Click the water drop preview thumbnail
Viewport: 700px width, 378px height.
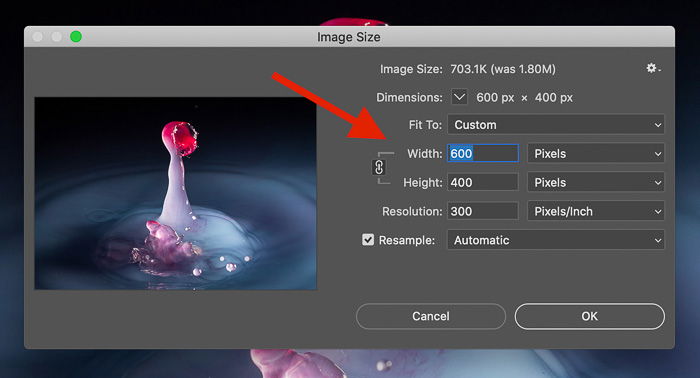[176, 193]
